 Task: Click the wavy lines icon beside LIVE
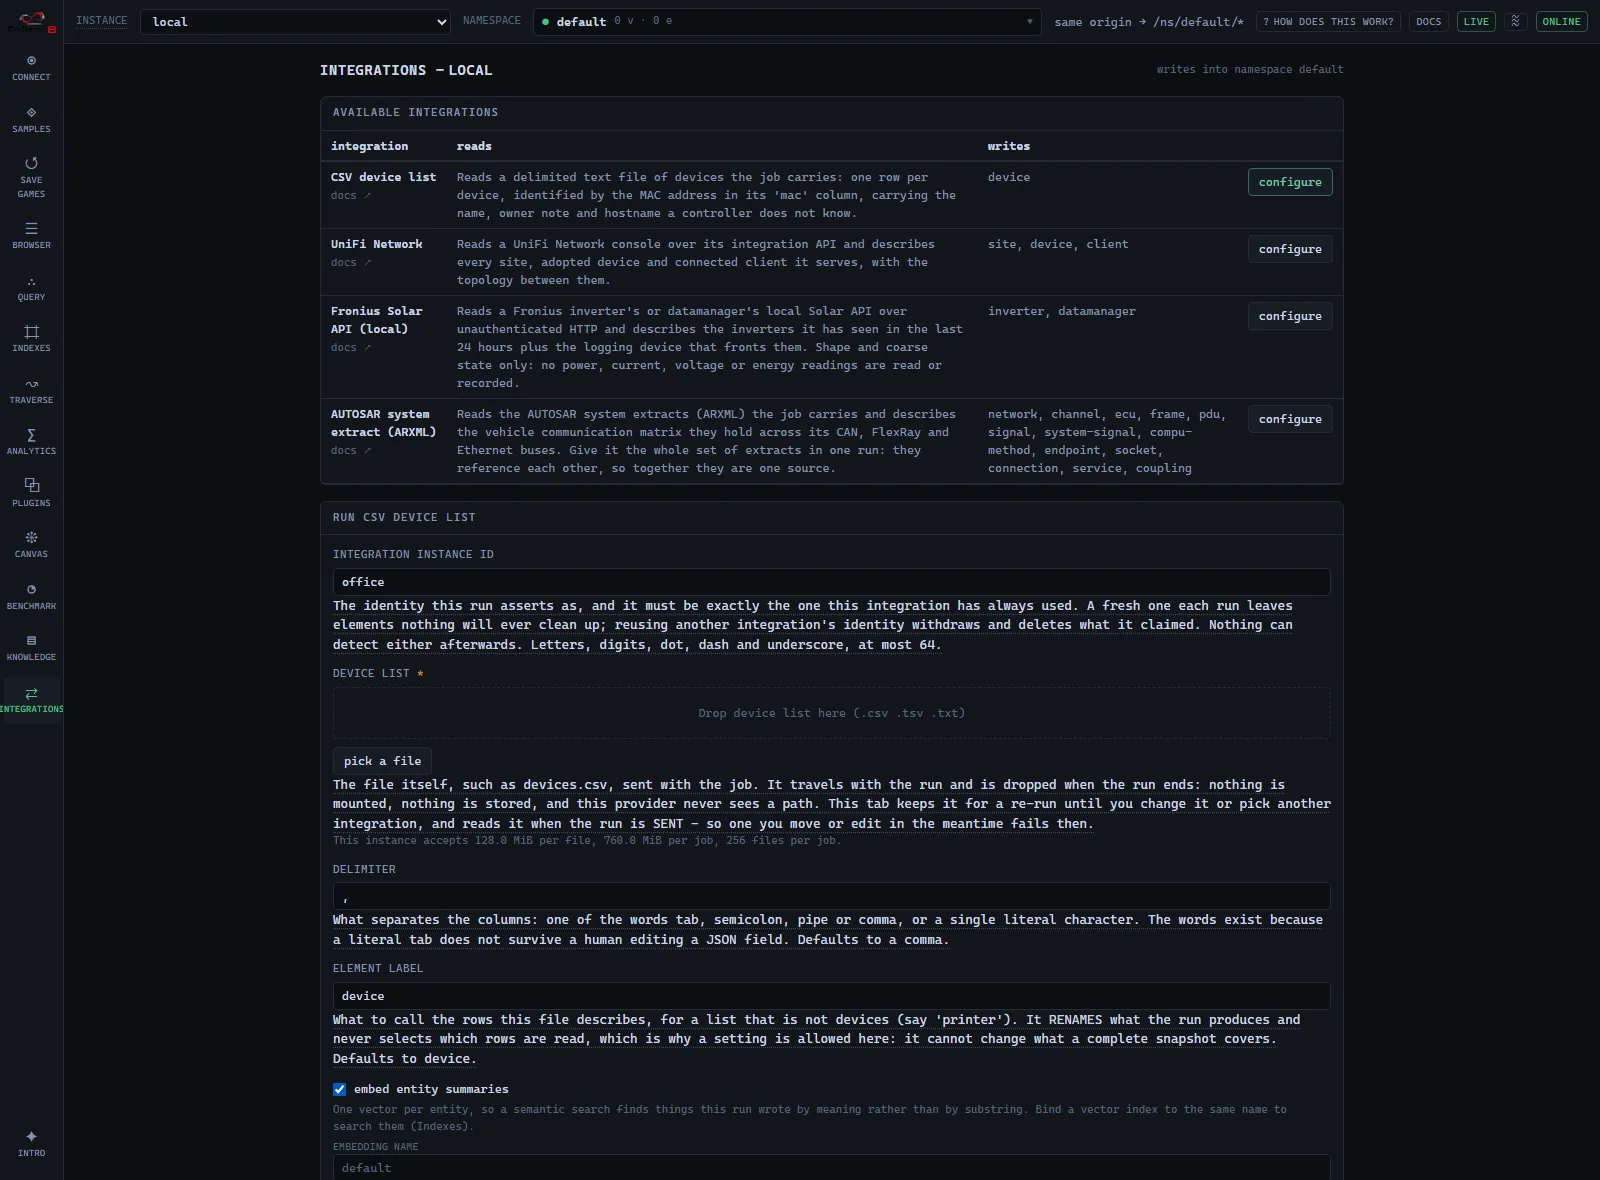tap(1515, 21)
